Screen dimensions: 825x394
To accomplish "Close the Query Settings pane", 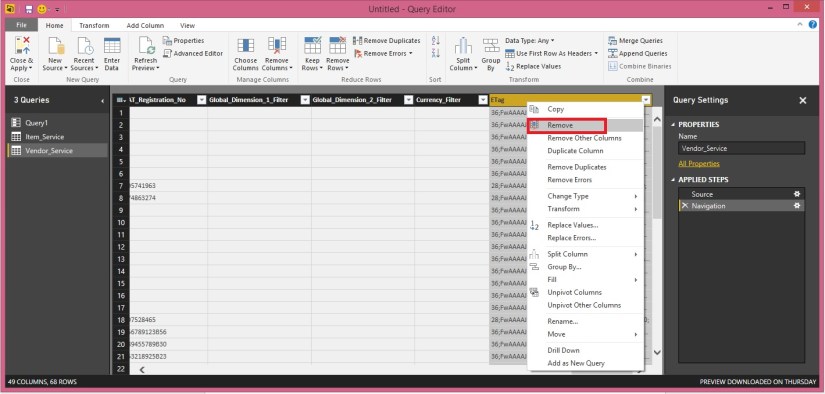I will pyautogui.click(x=803, y=100).
